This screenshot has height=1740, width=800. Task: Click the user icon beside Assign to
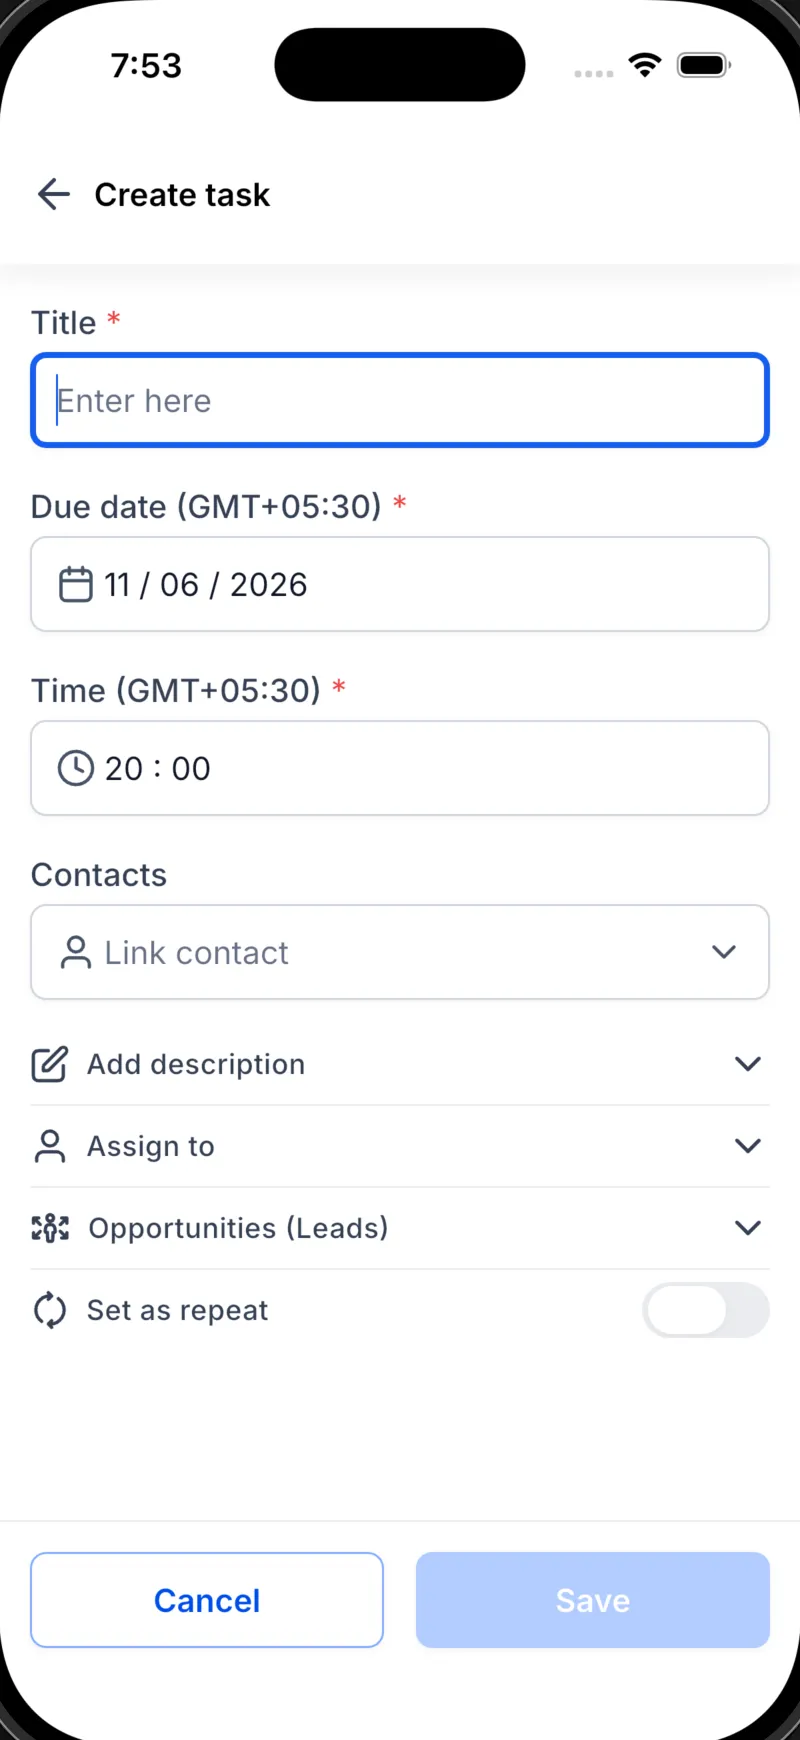coord(50,1146)
